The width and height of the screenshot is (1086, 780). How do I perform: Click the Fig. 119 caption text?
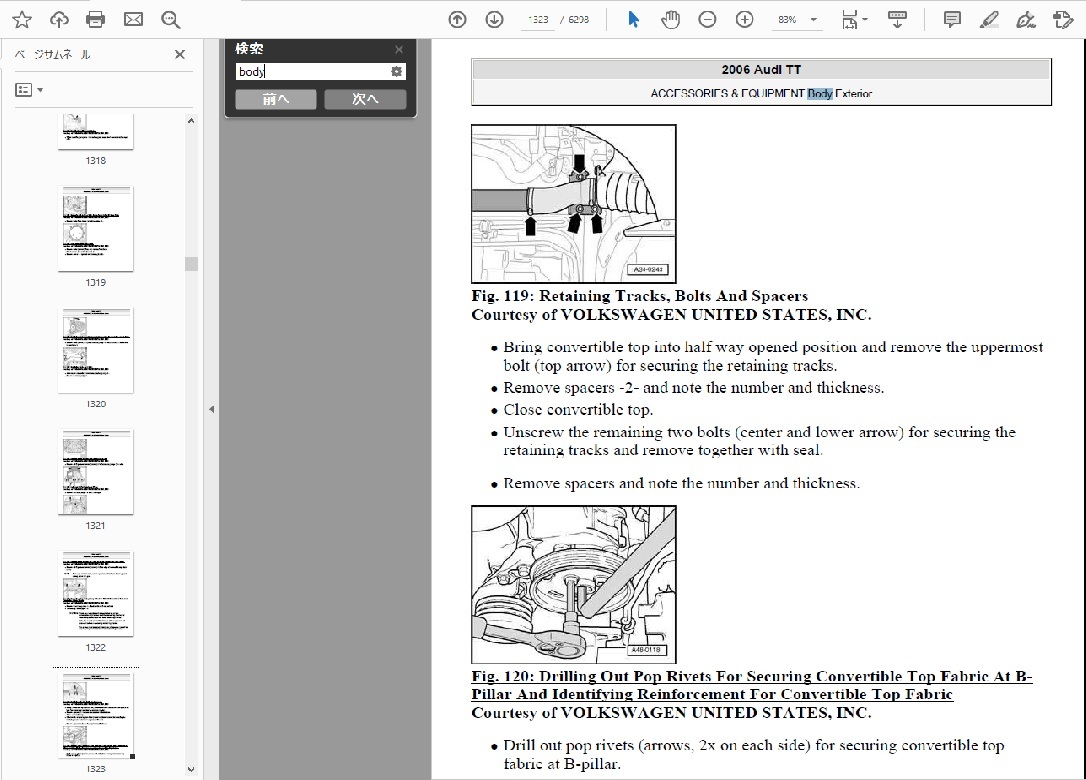click(639, 296)
